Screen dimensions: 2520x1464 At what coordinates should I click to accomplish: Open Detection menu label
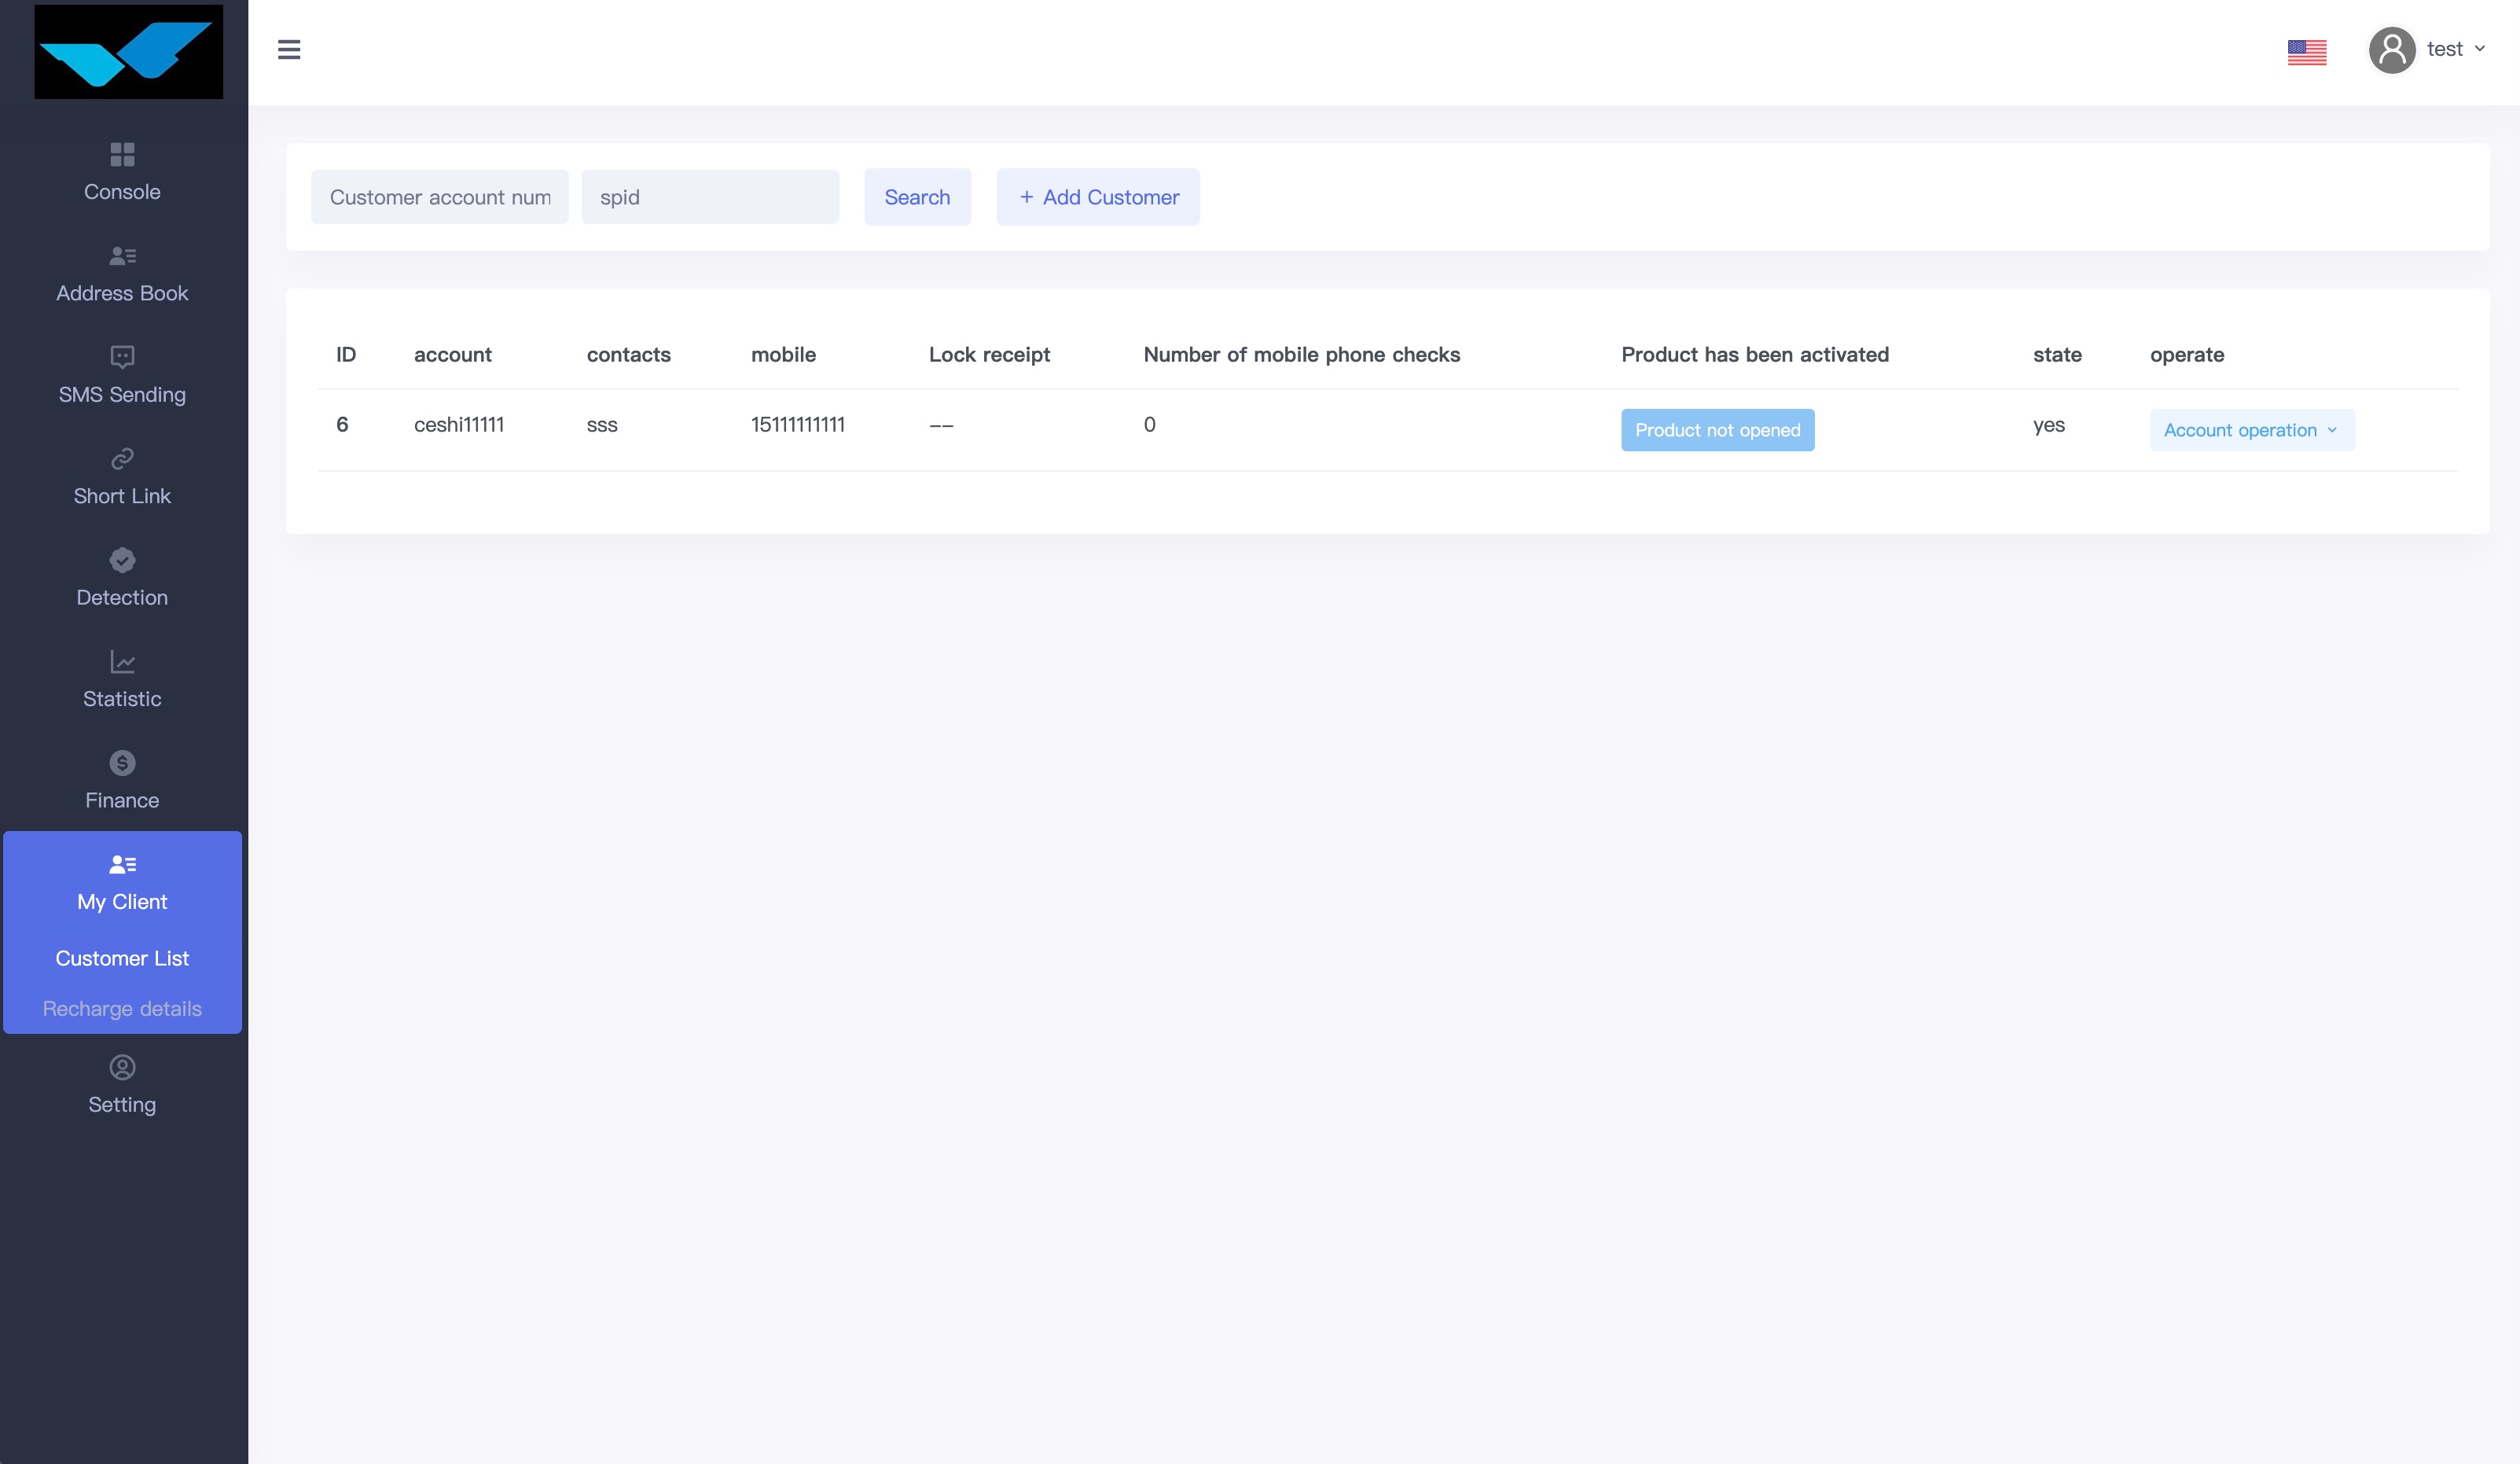pos(122,597)
